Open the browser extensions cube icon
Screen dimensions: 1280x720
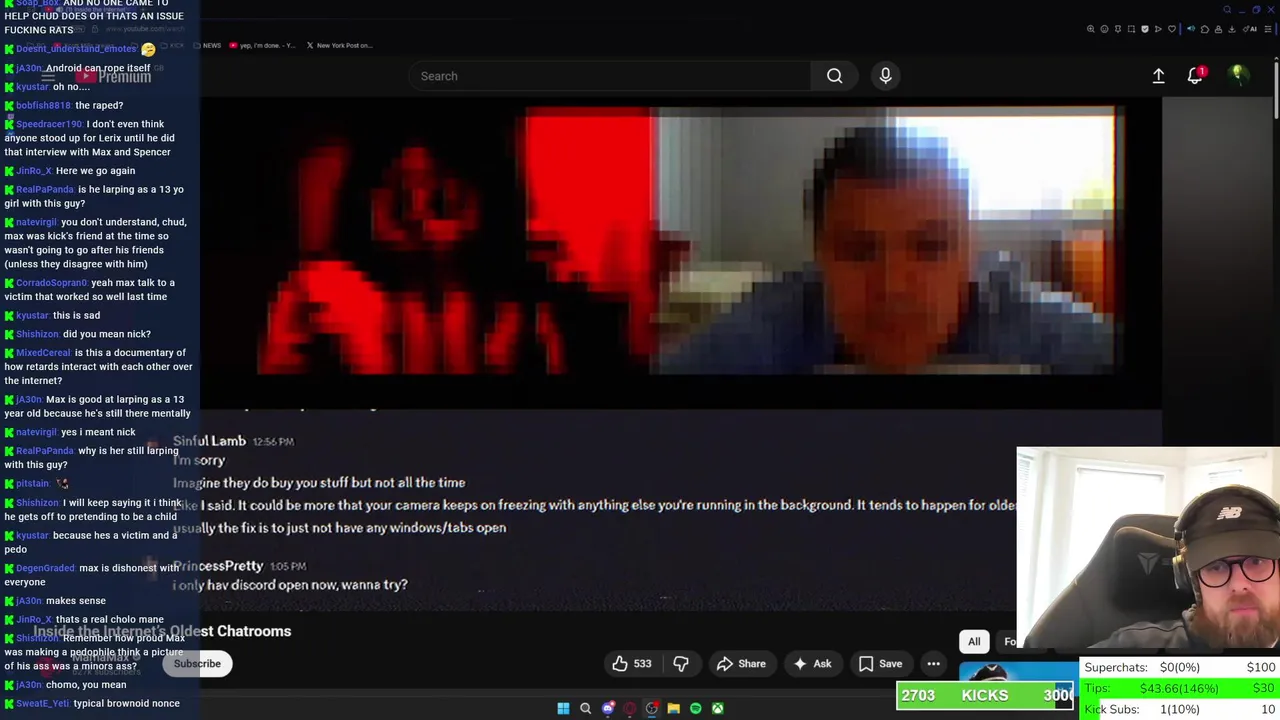[x=1205, y=29]
